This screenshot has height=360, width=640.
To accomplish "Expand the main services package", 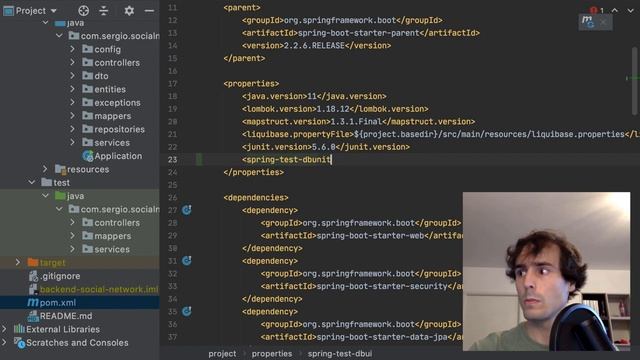I will click(72, 142).
